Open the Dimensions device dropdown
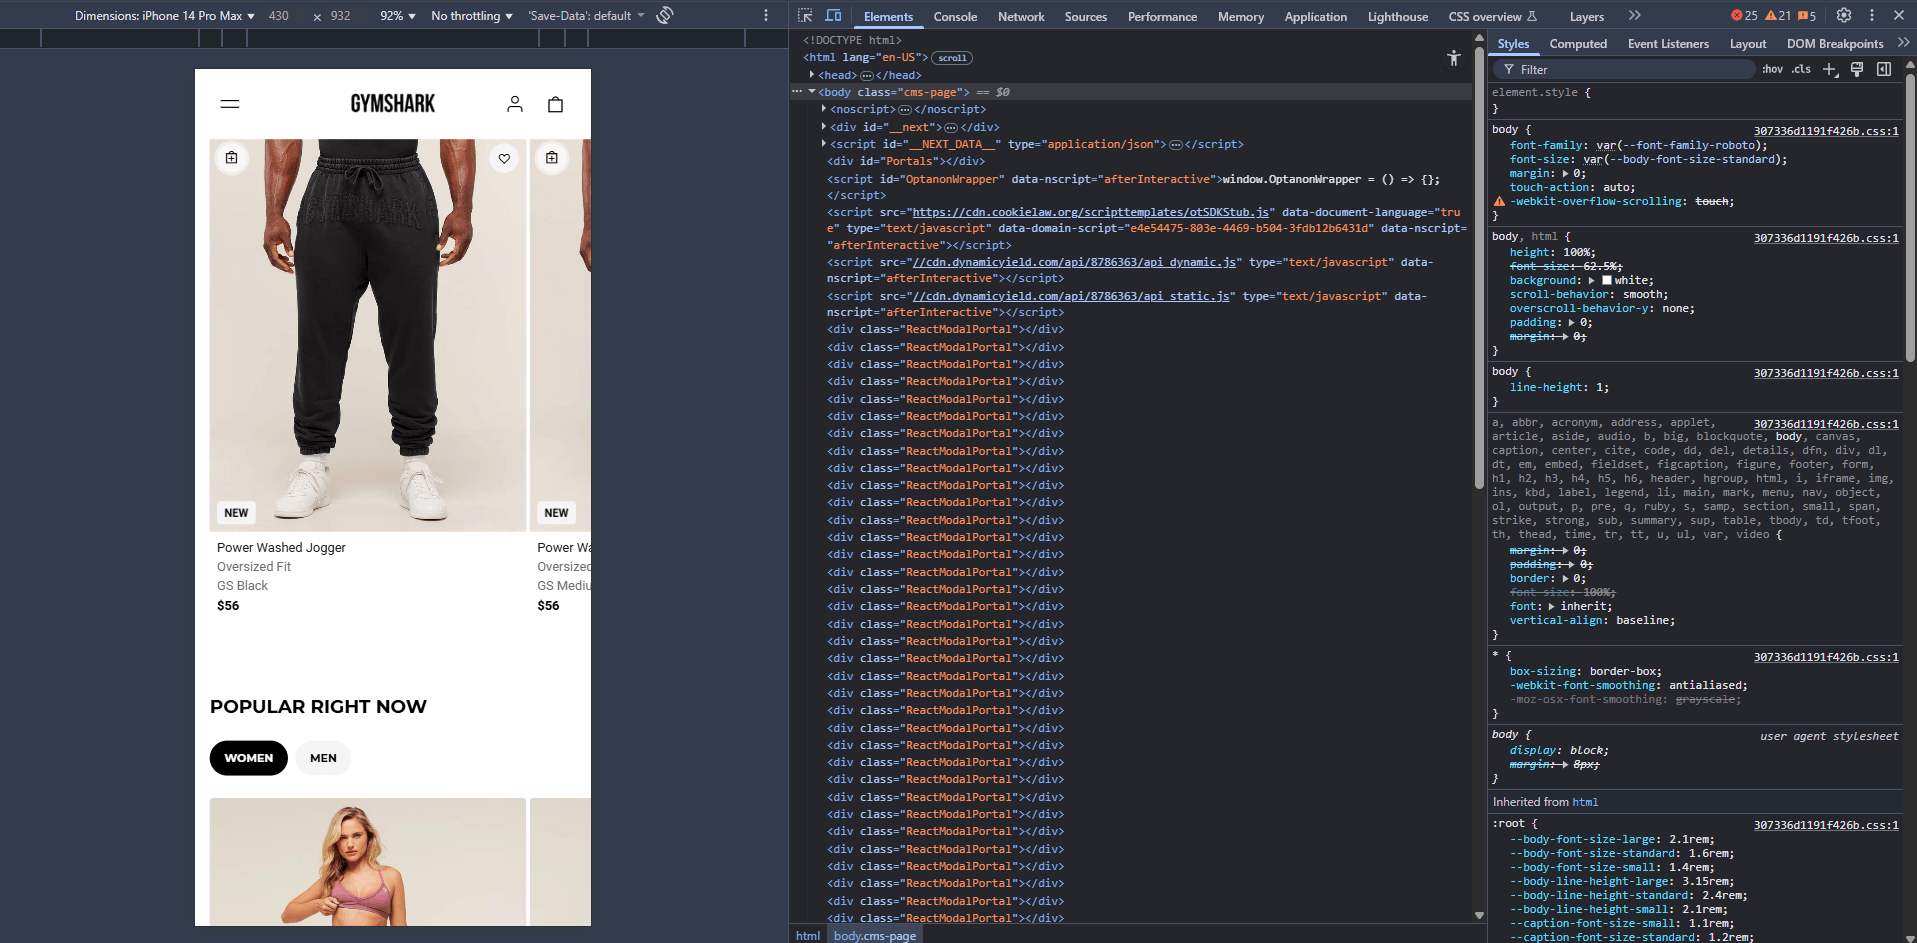1917x943 pixels. pyautogui.click(x=165, y=16)
